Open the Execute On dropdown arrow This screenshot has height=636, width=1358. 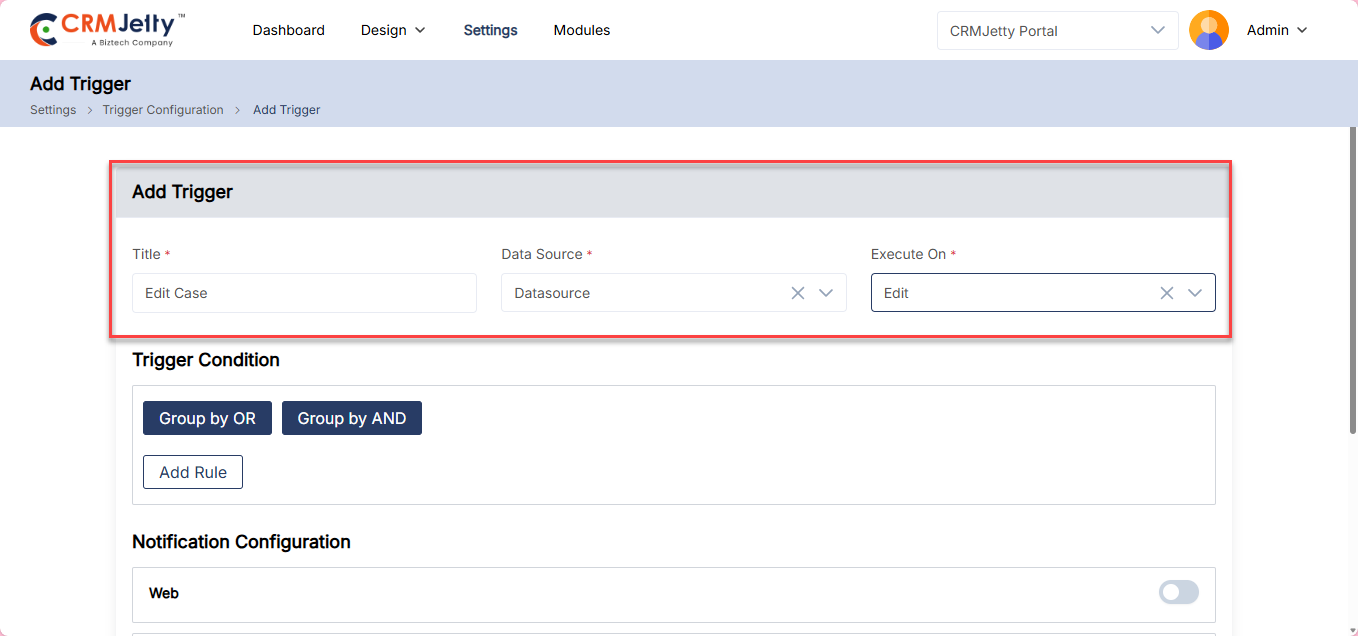point(1195,293)
